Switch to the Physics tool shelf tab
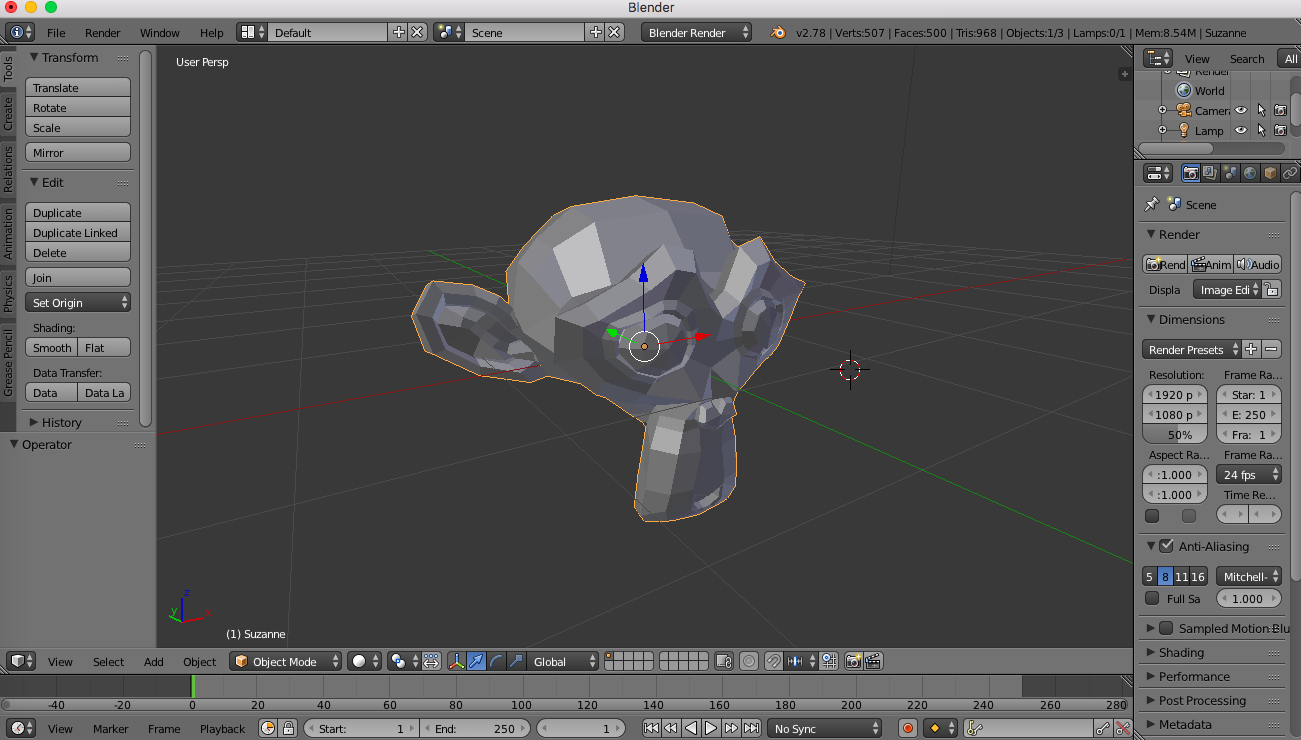This screenshot has width=1301, height=740. tap(9, 294)
